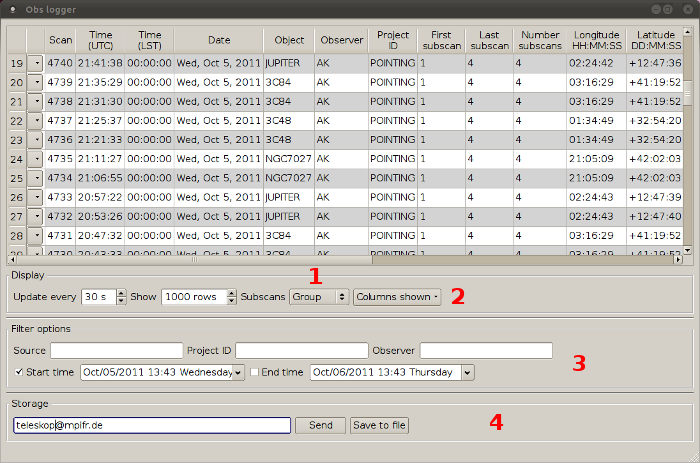
Task: Select row header number 28
Action: (x=17, y=236)
